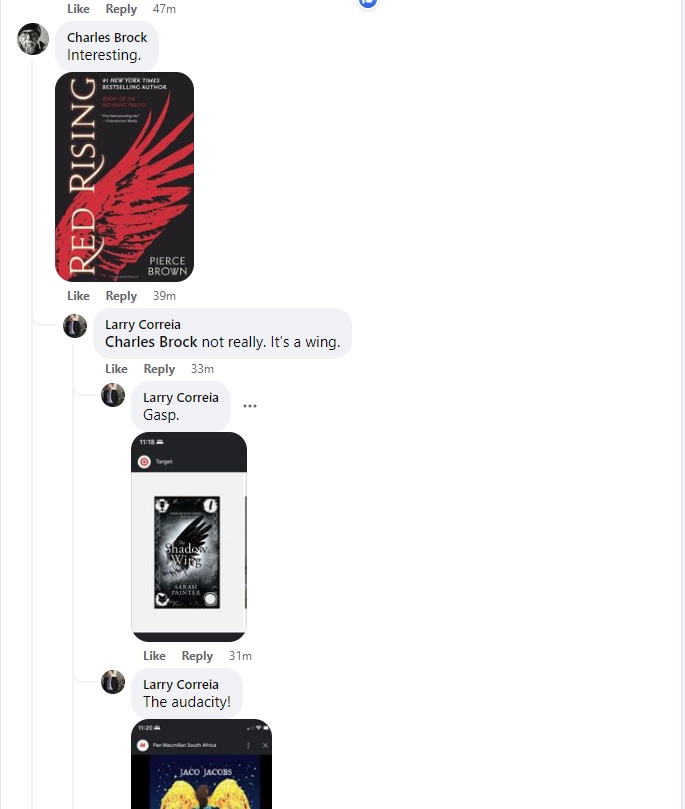Open the Shadow Wing screenshot image
This screenshot has width=685, height=809.
pos(189,537)
